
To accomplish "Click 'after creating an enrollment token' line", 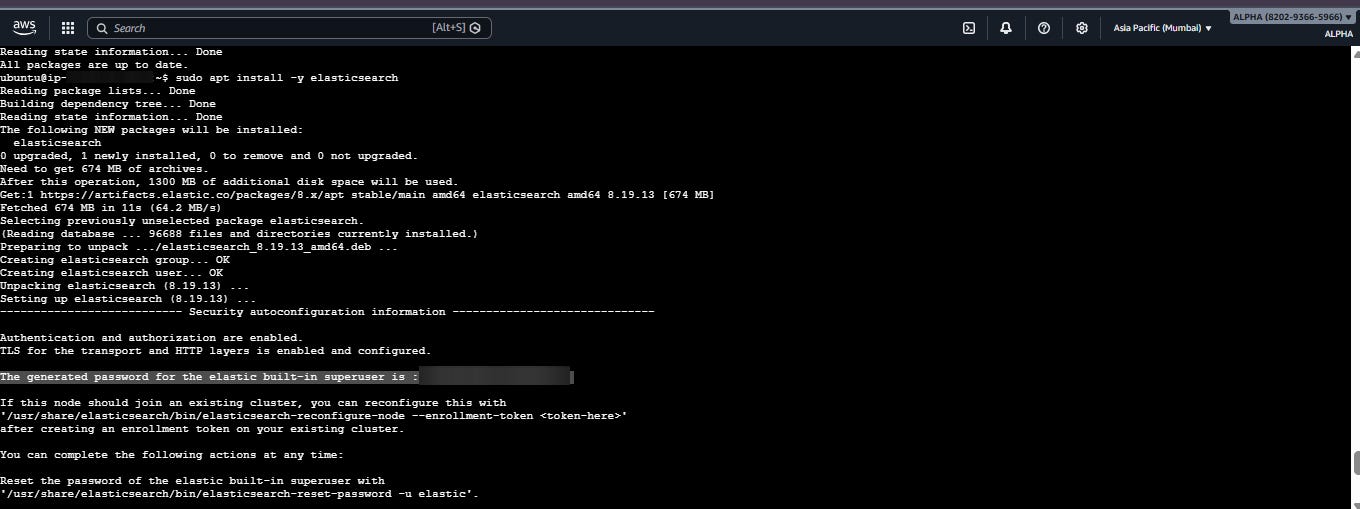I will pyautogui.click(x=202, y=429).
